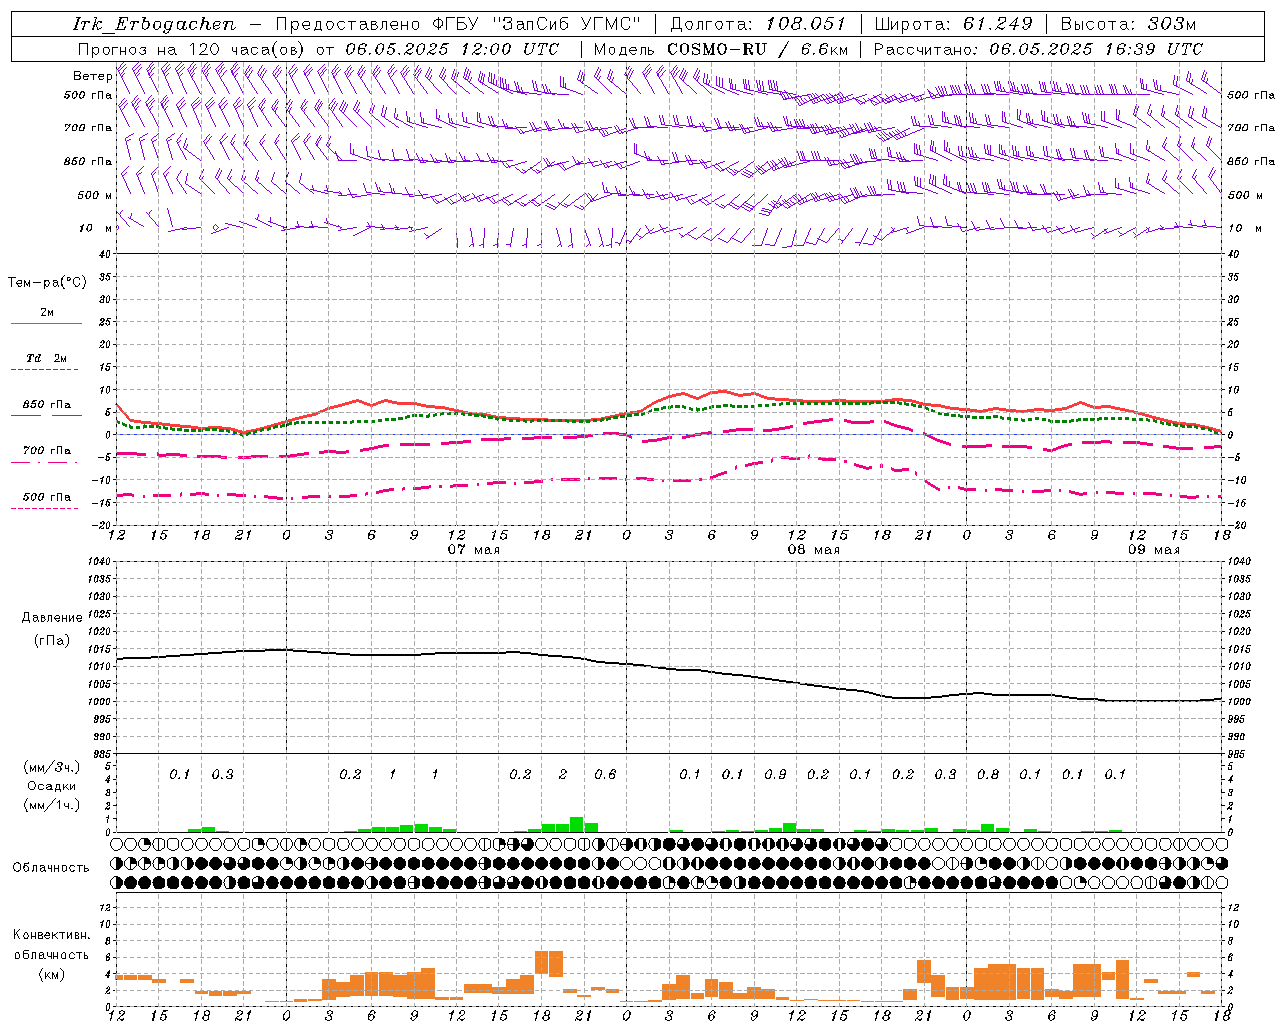Click the elevation text Высота: 303м
Viewport: 1280px width, 1024px height.
1128,24
